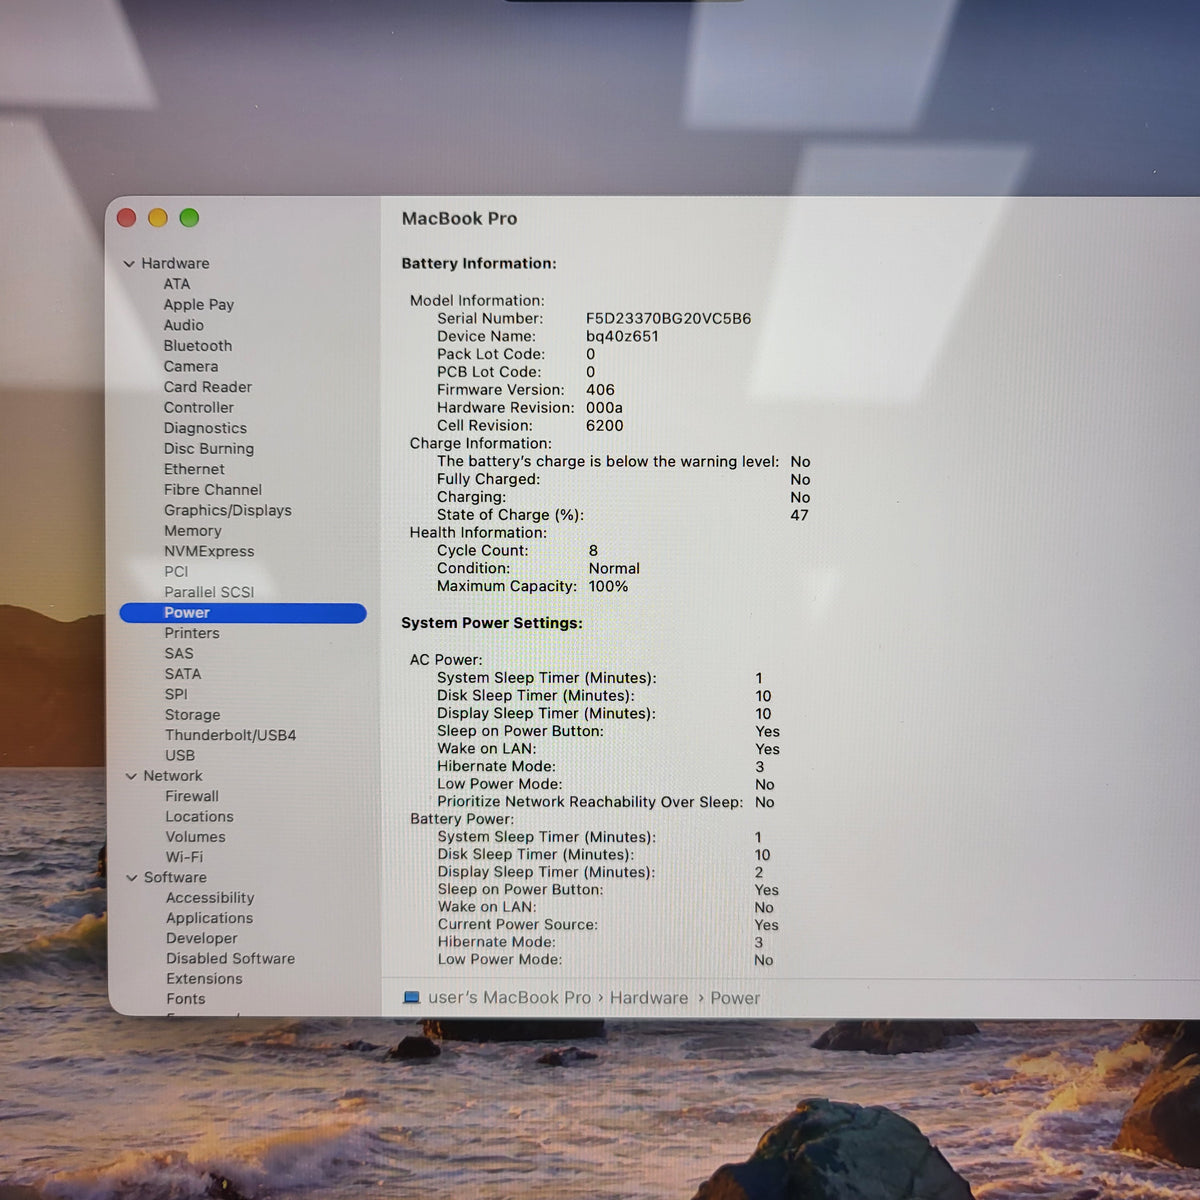Select Bluetooth in the sidebar

[x=198, y=346]
